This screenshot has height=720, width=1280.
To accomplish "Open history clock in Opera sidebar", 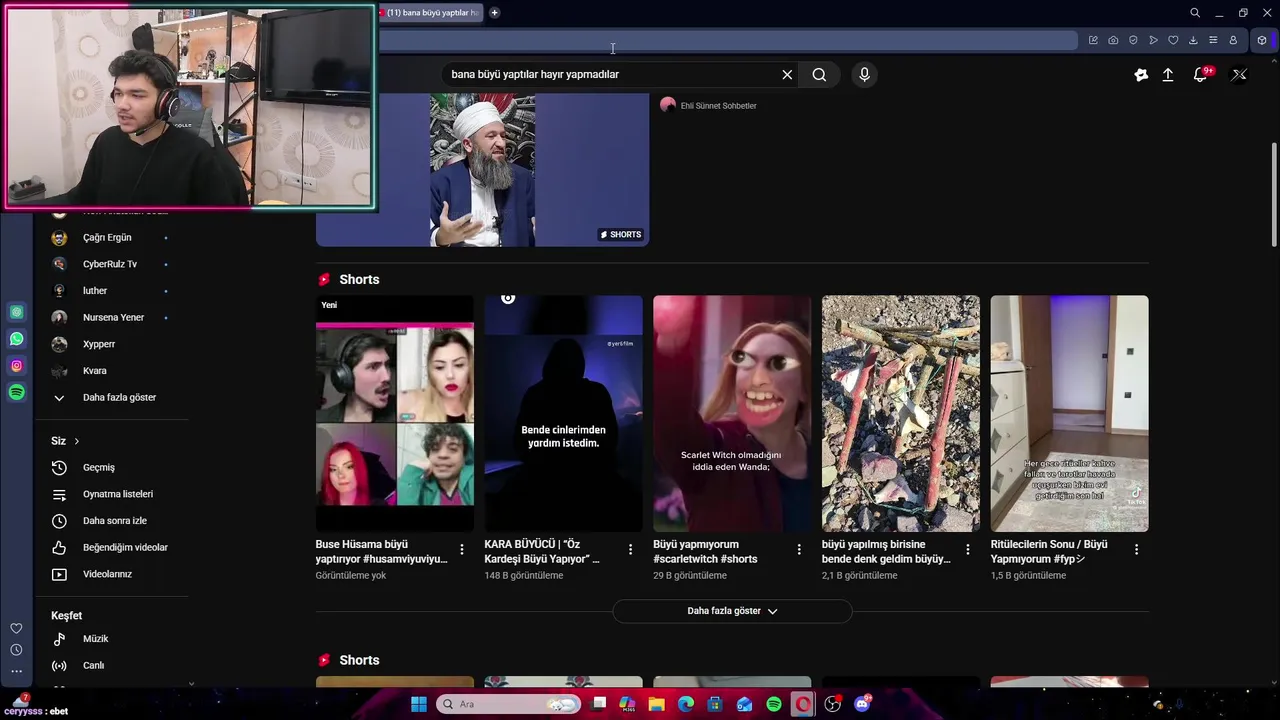I will (16, 650).
